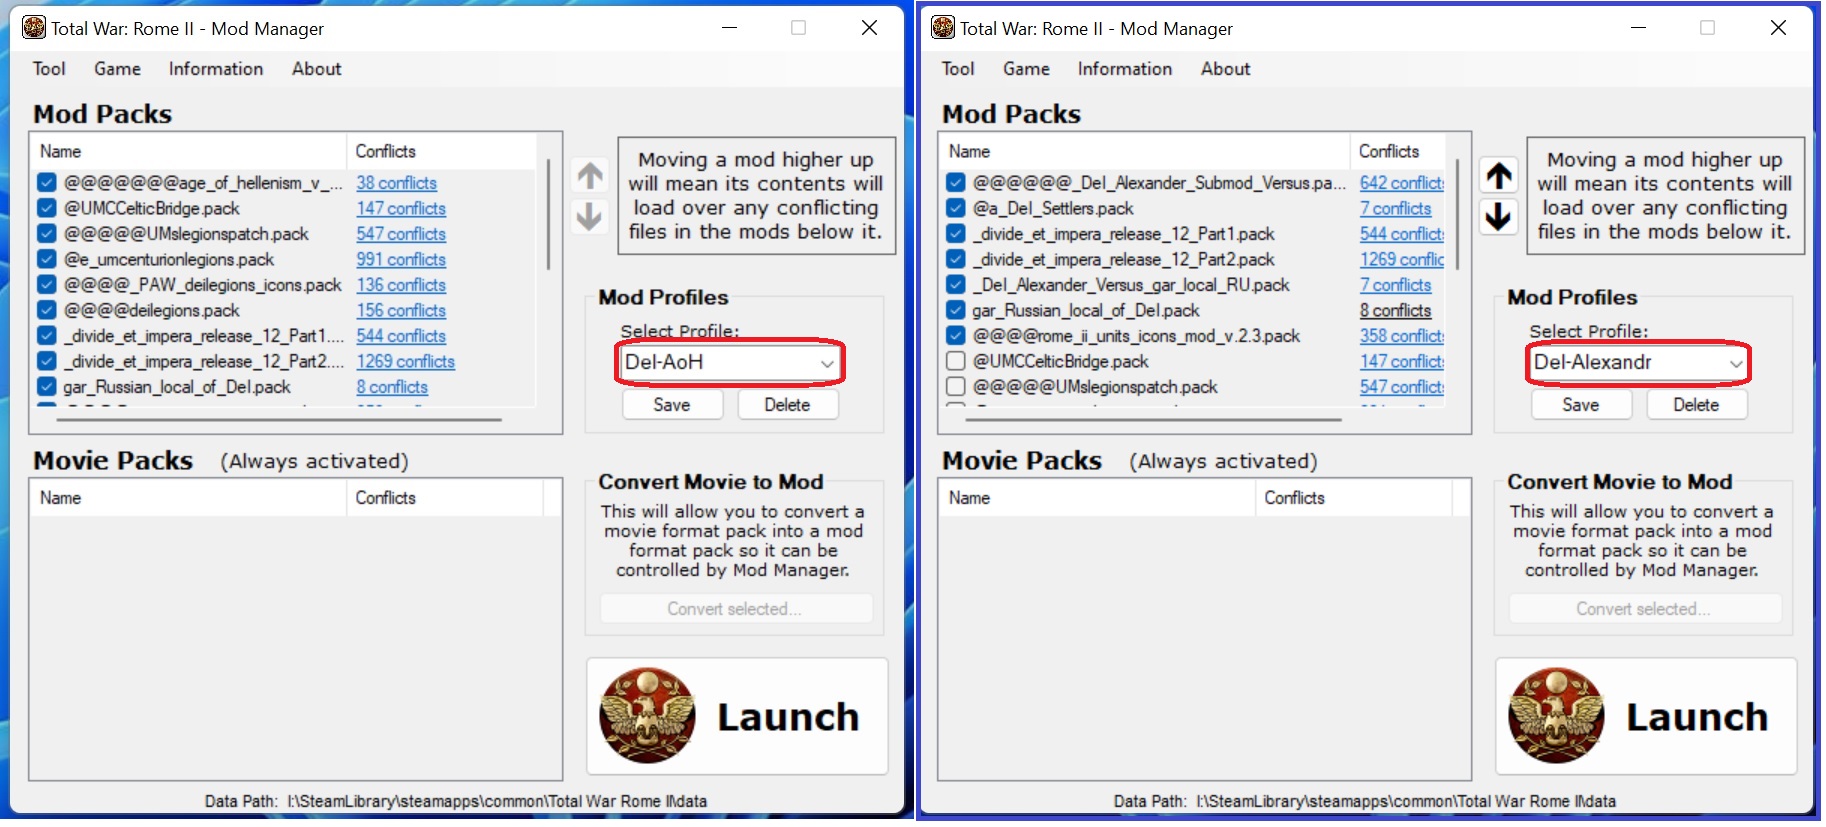Image resolution: width=1826 pixels, height=827 pixels.
Task: Click 991 conflicts link in left window
Action: (x=401, y=259)
